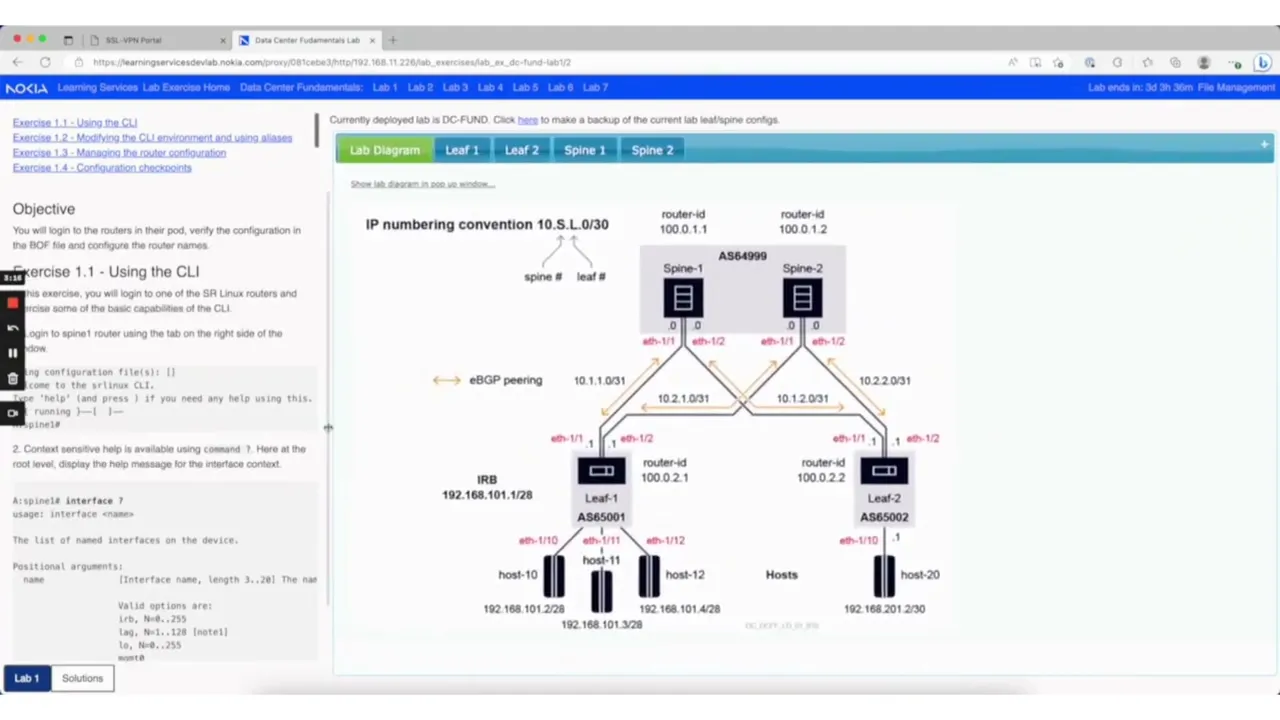Image resolution: width=1280 pixels, height=720 pixels.
Task: Go to Lab Exercise Home
Action: 186,88
